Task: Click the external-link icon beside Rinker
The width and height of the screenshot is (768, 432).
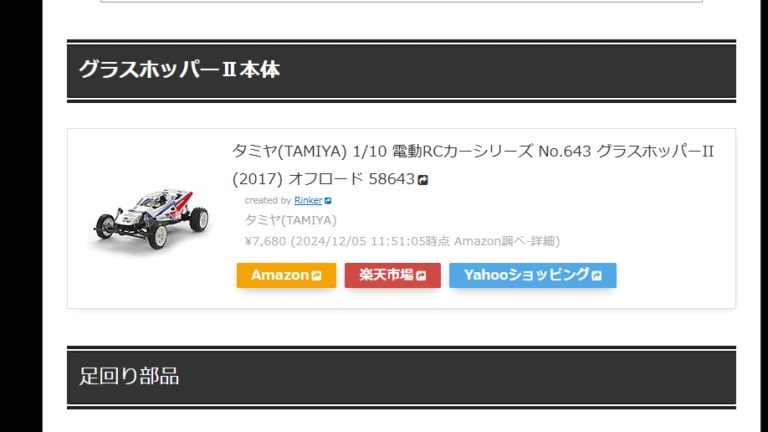Action: point(328,201)
